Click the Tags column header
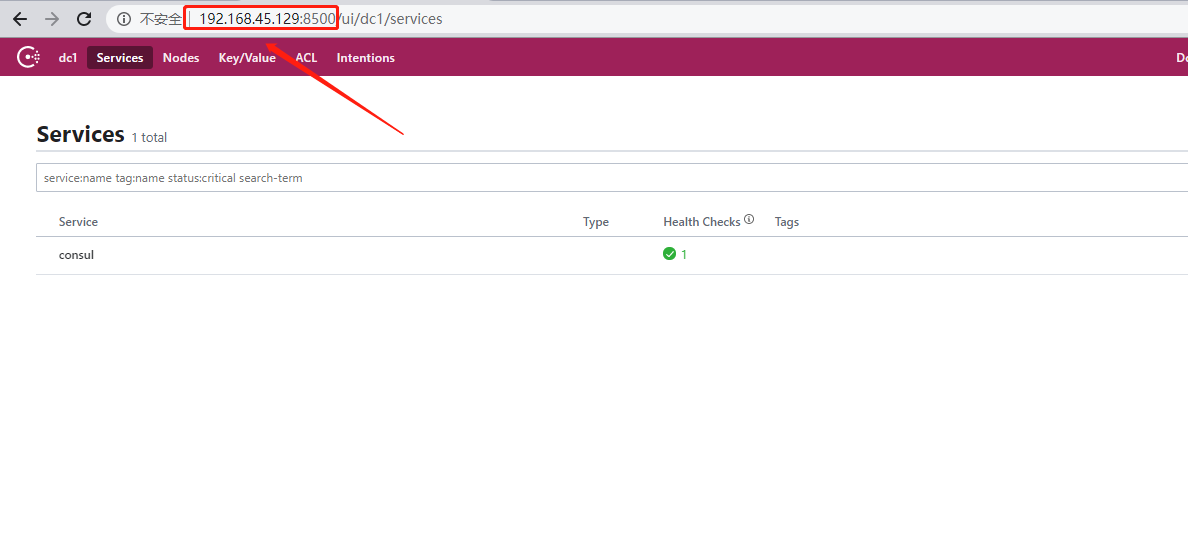 point(786,222)
